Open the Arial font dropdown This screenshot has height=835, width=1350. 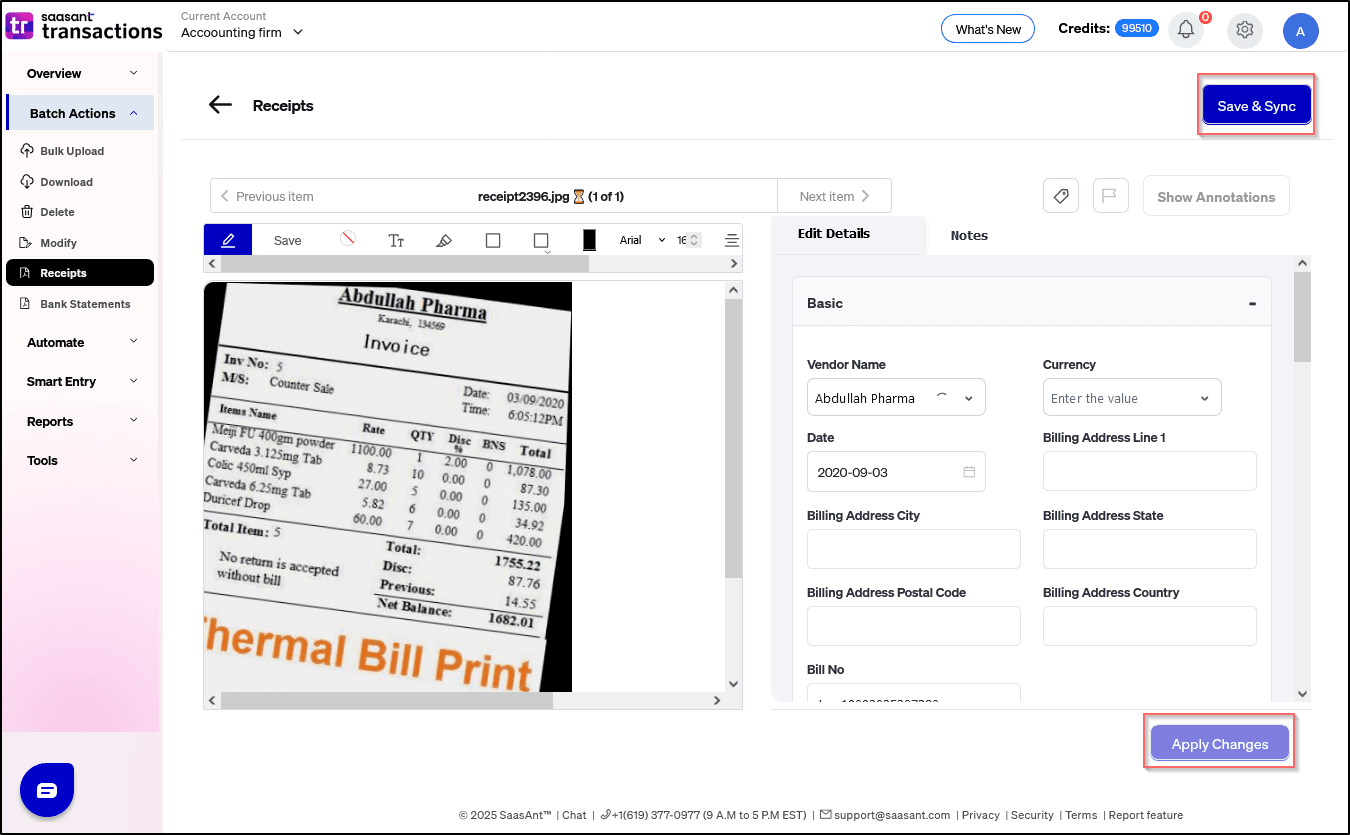point(642,240)
